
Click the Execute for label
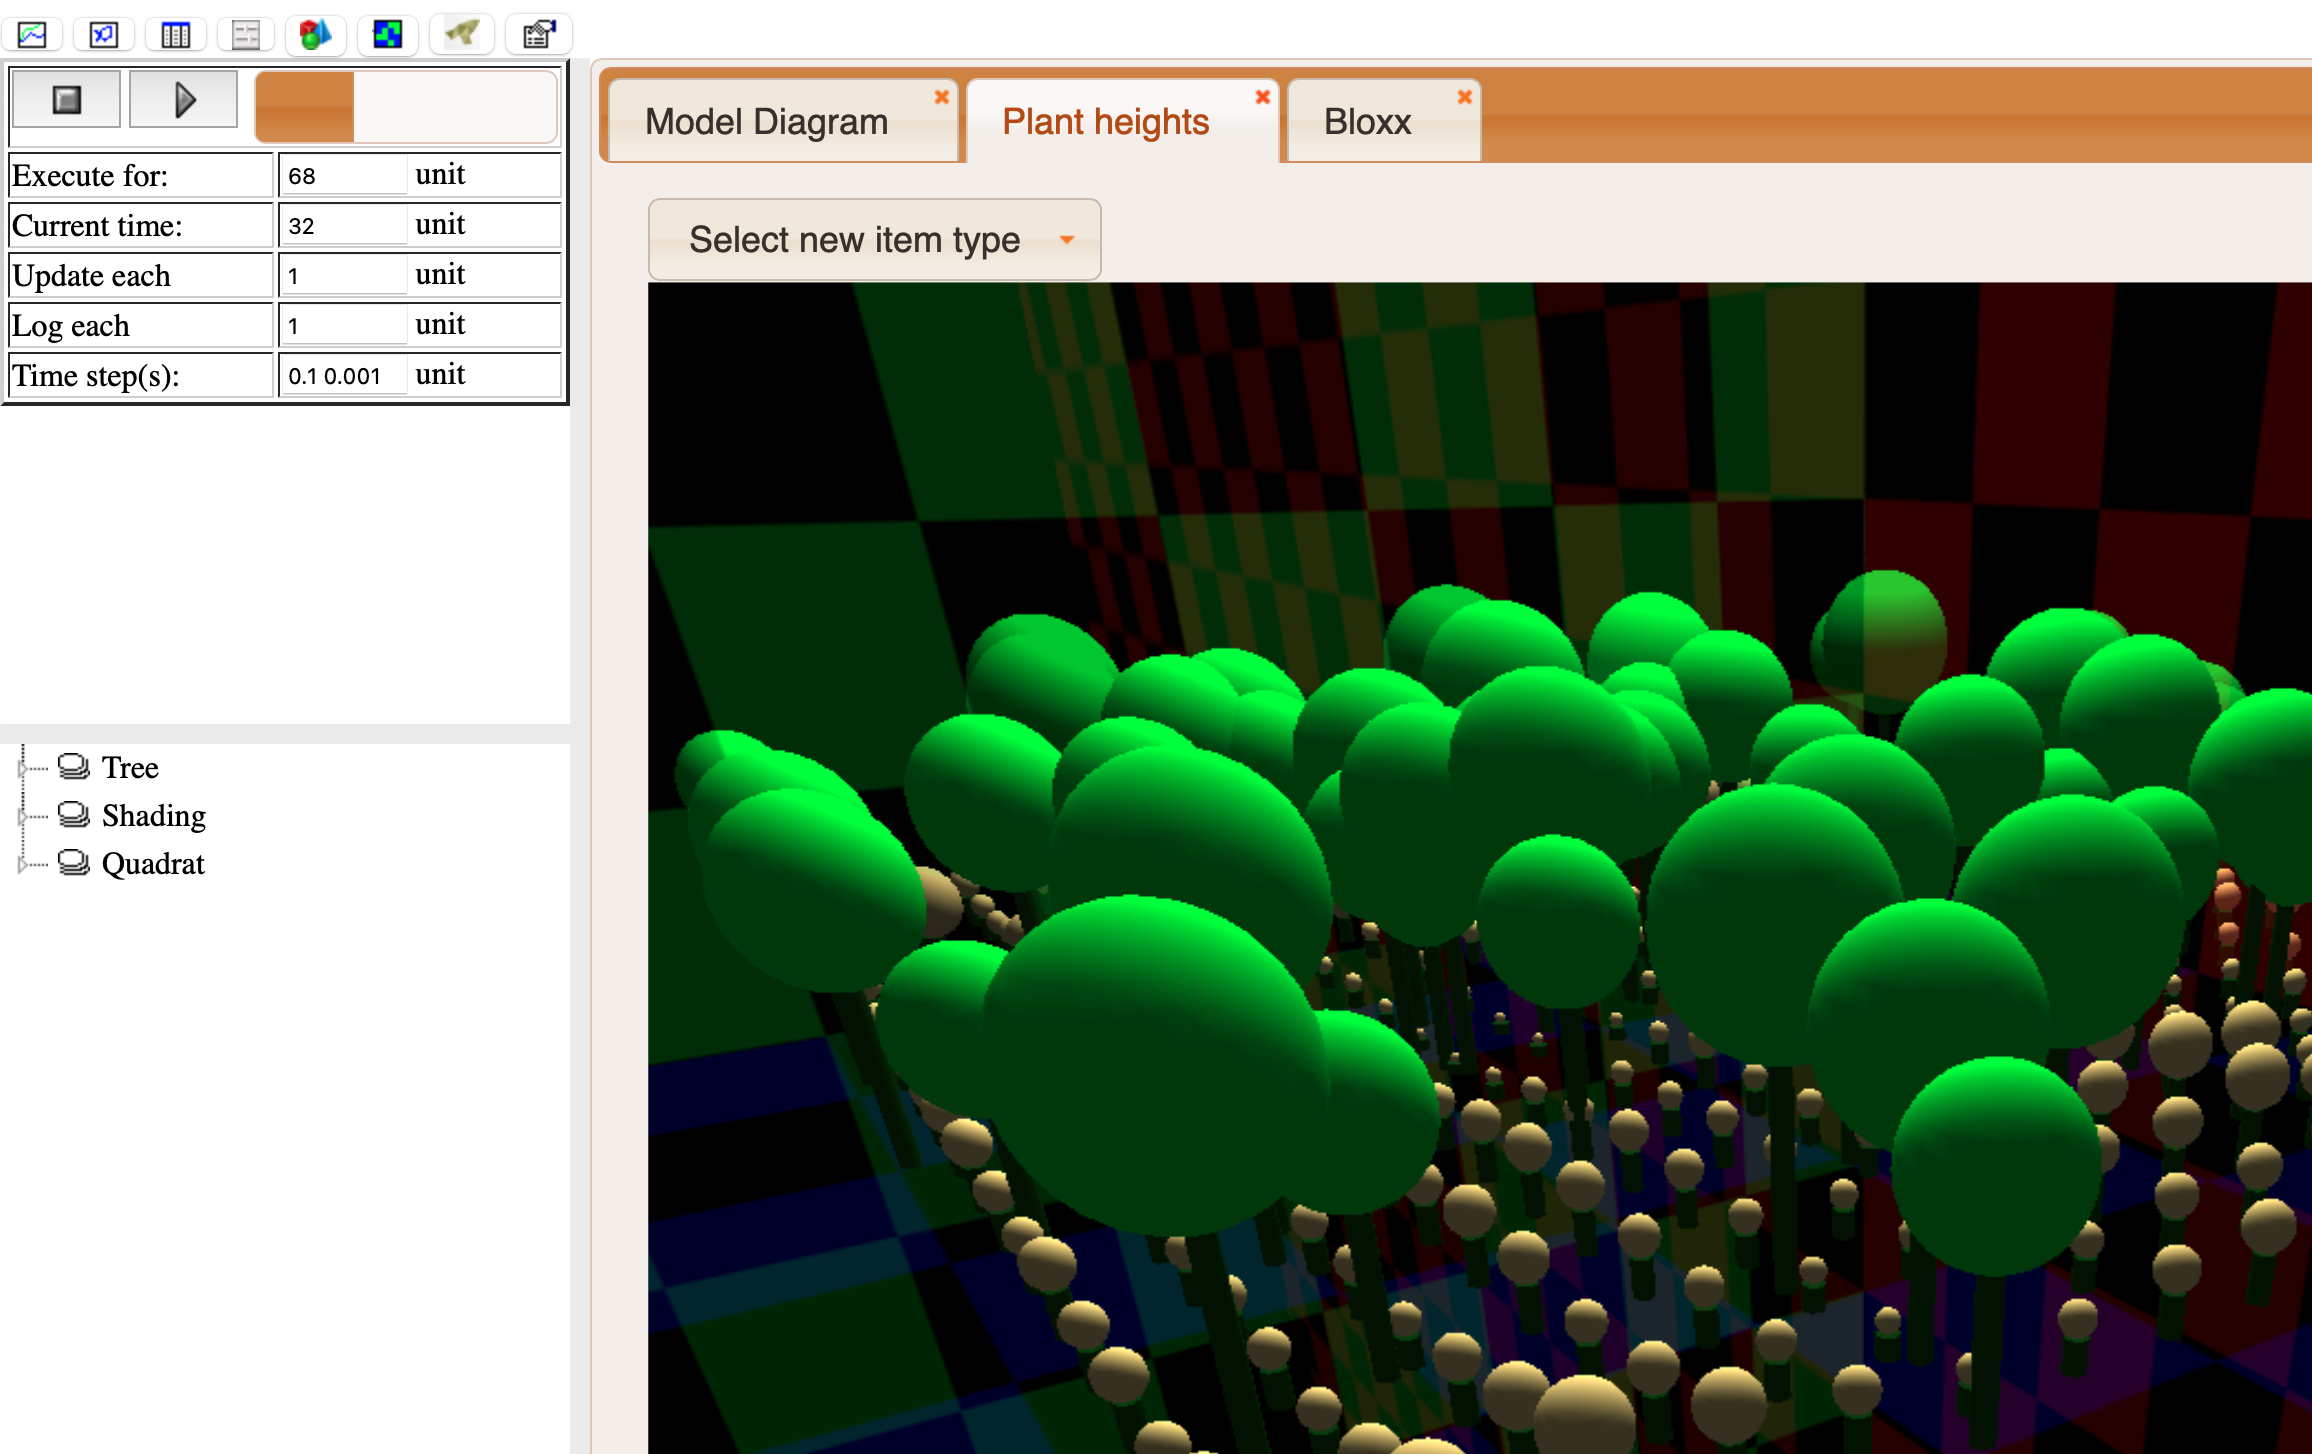pyautogui.click(x=90, y=176)
